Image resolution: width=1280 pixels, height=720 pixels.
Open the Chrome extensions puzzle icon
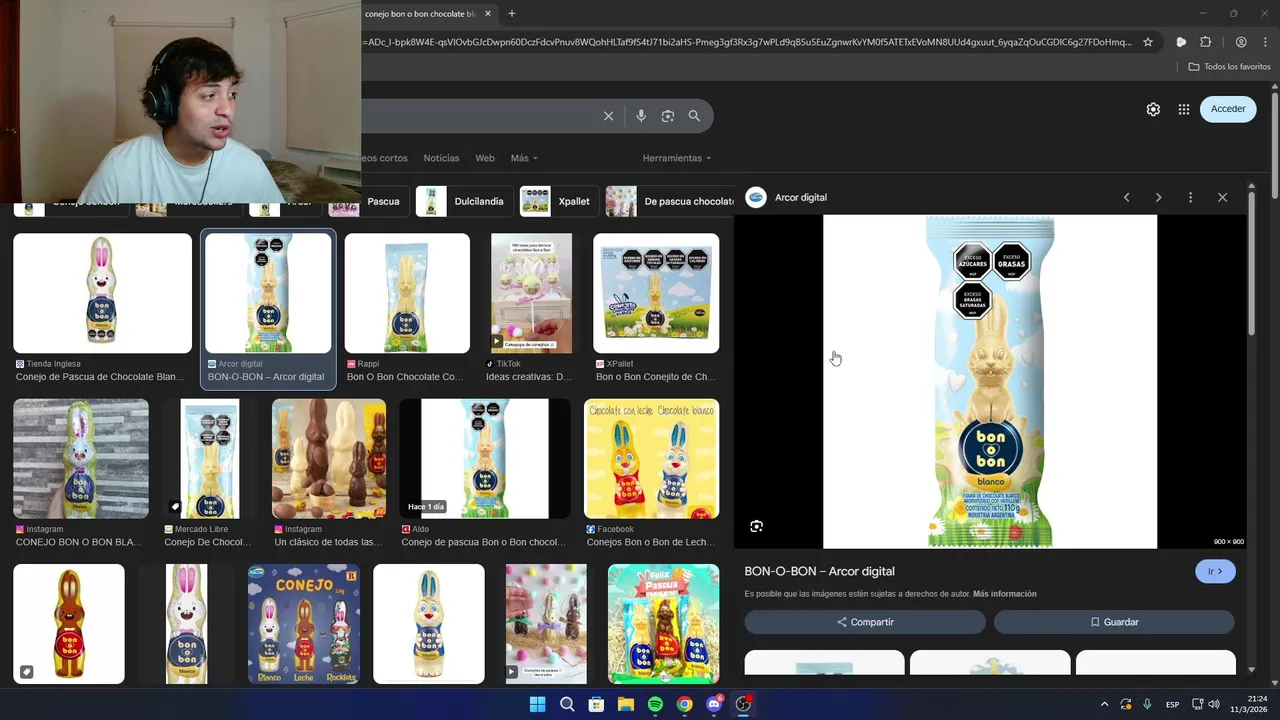click(x=1206, y=42)
